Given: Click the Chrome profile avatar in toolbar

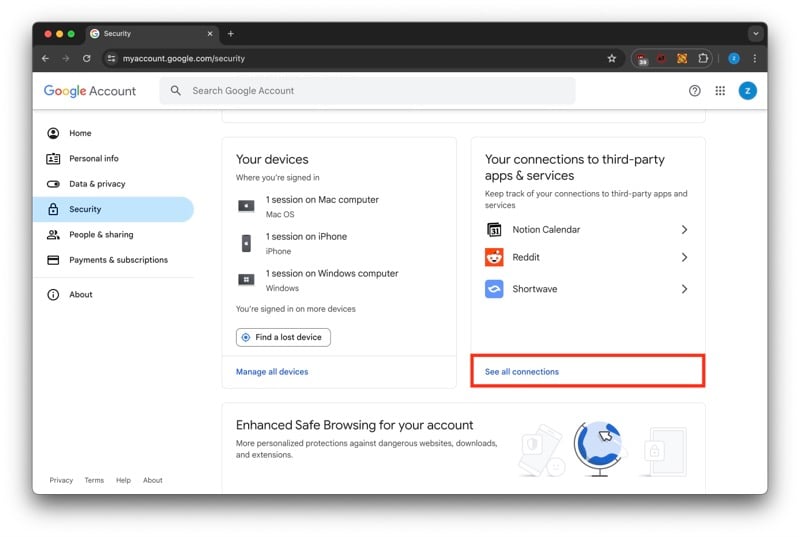Looking at the screenshot, I should (x=734, y=59).
